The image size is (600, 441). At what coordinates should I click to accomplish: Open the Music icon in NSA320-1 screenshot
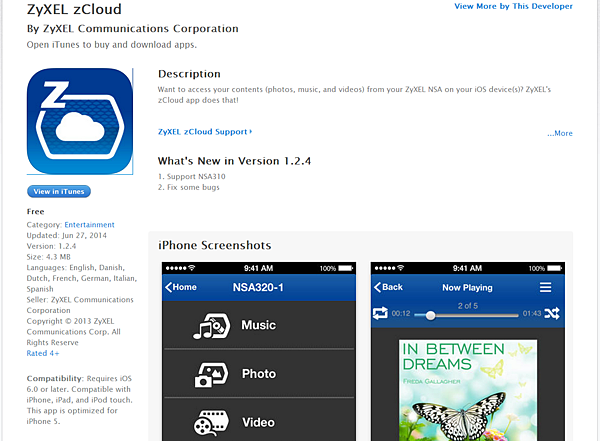click(211, 326)
